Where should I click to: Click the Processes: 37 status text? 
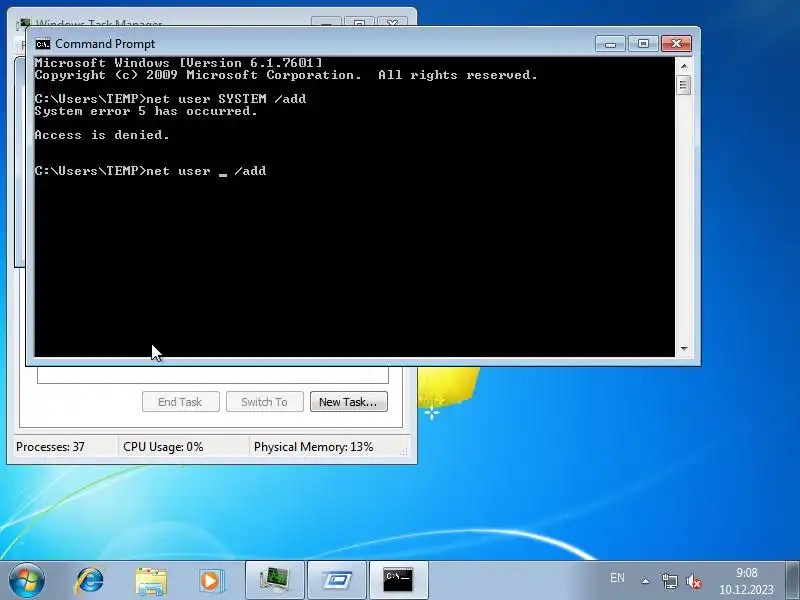pyautogui.click(x=50, y=447)
